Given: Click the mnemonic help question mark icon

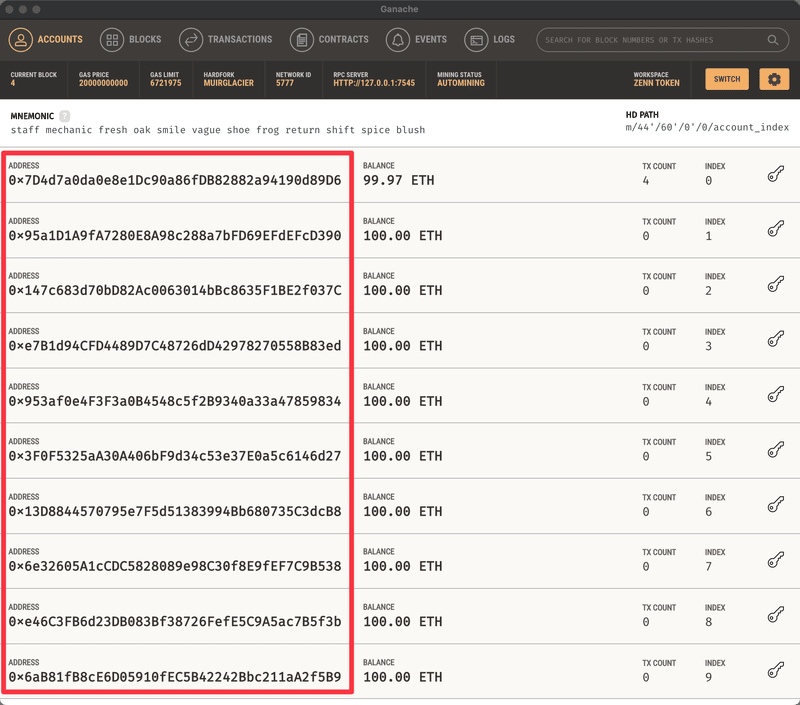Looking at the screenshot, I should click(x=64, y=116).
